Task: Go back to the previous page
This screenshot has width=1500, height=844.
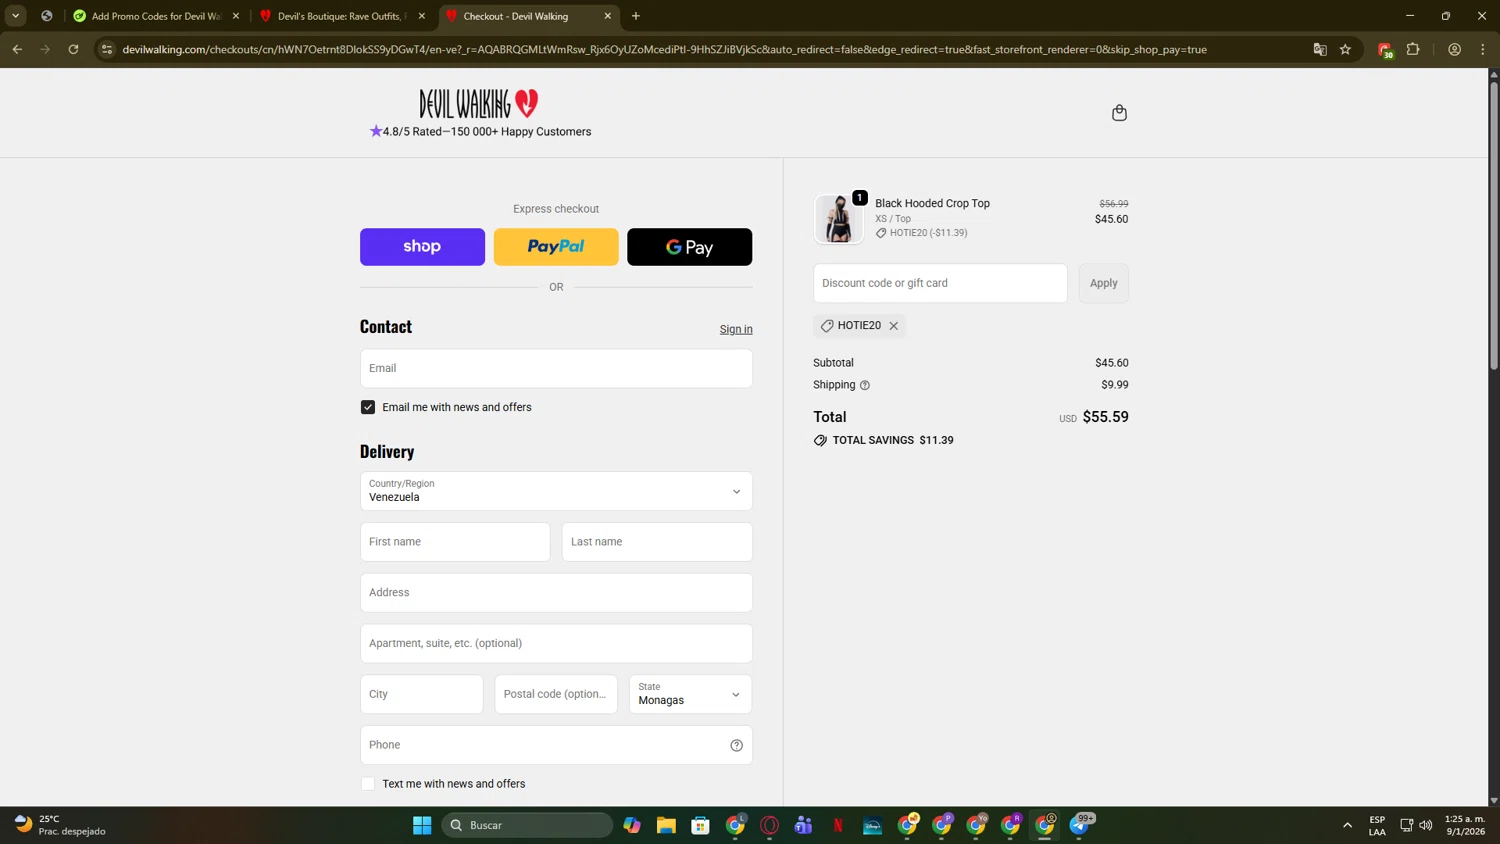Action: tap(17, 49)
